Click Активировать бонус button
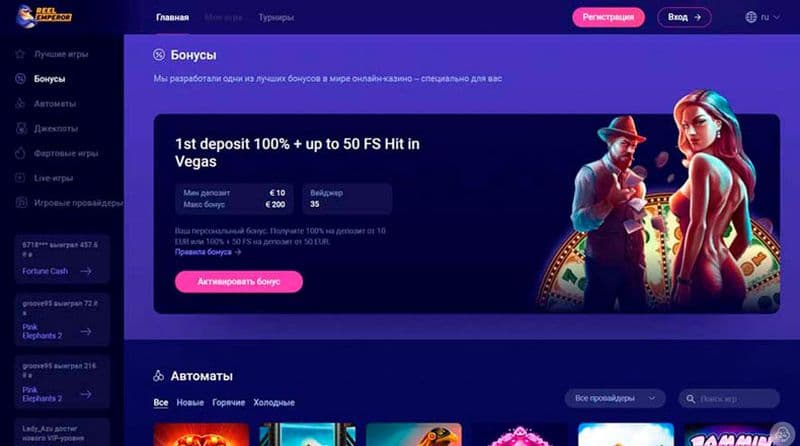The image size is (800, 446). (239, 282)
